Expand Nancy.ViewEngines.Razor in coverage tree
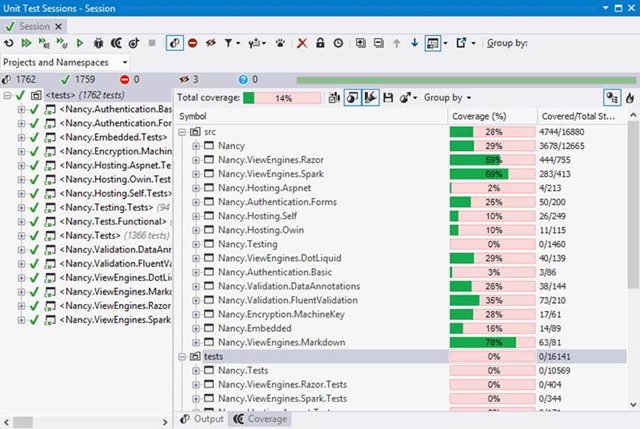Screen dimensions: 640x429 coord(196,160)
